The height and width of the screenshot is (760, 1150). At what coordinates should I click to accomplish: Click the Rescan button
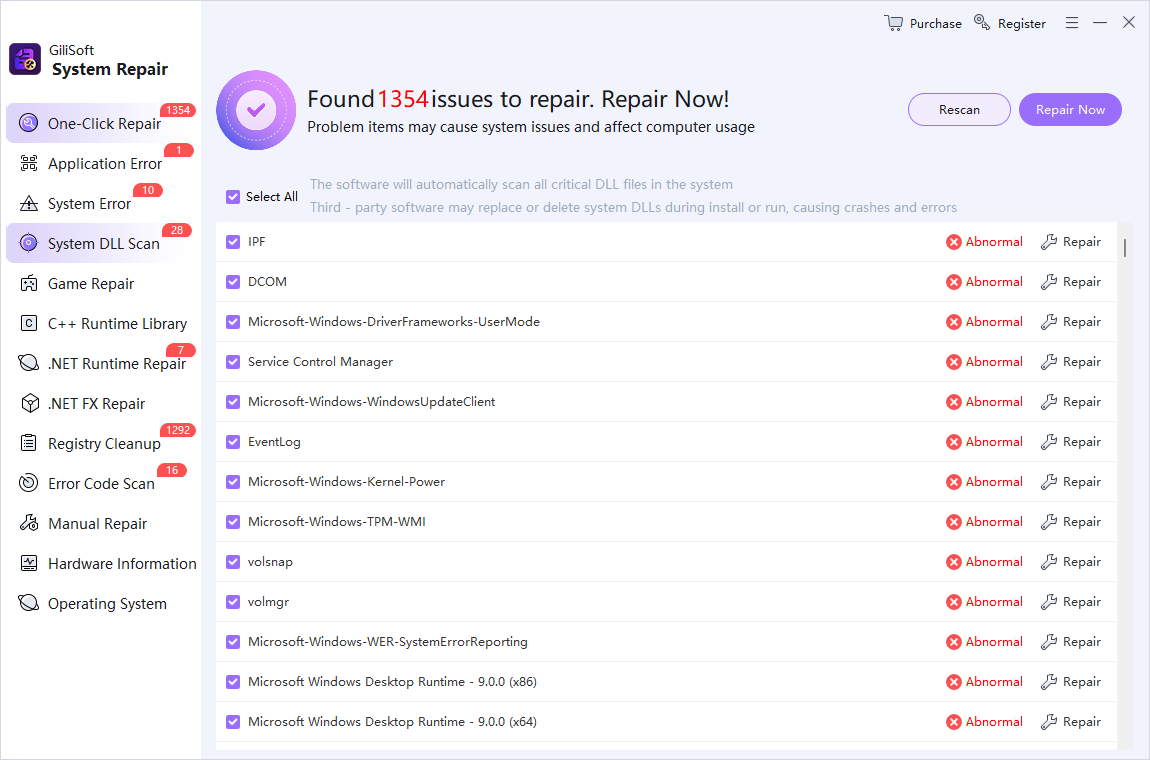[959, 109]
